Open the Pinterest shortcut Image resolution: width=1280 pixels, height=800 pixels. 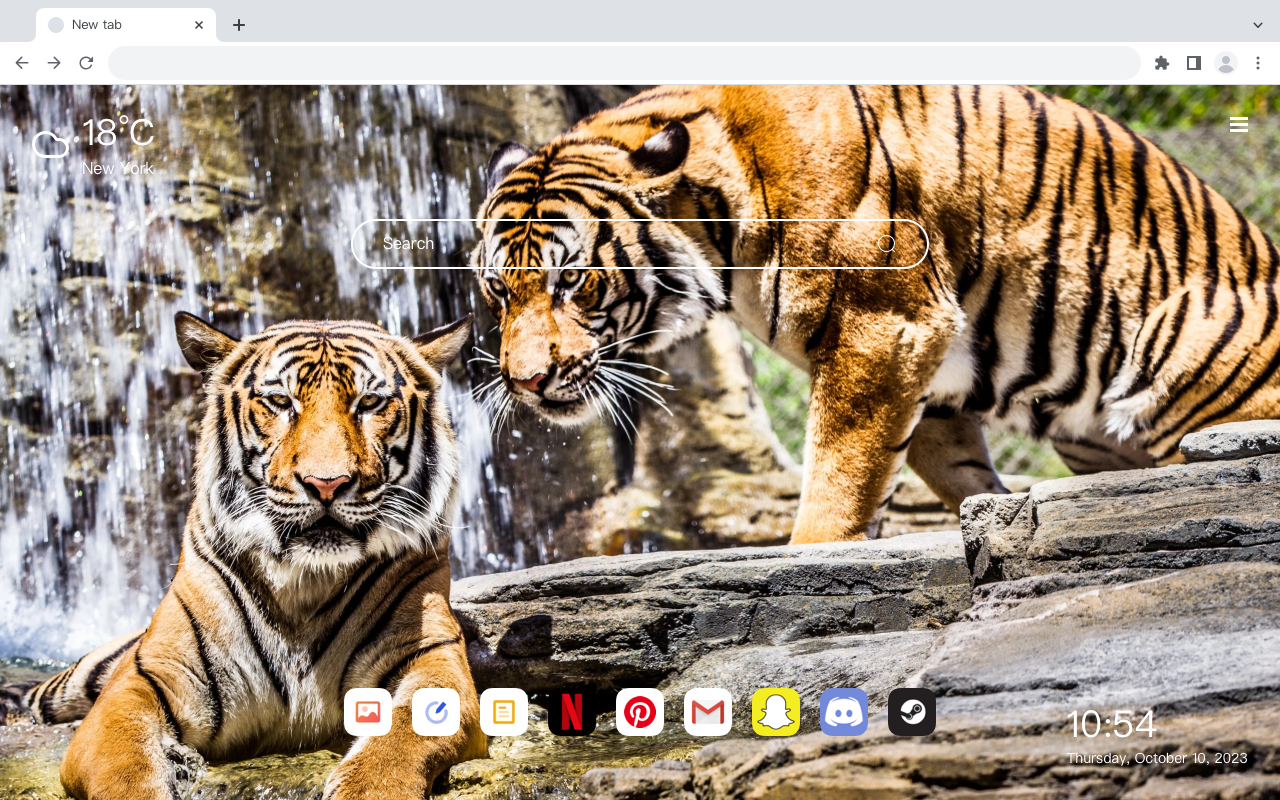coord(640,712)
